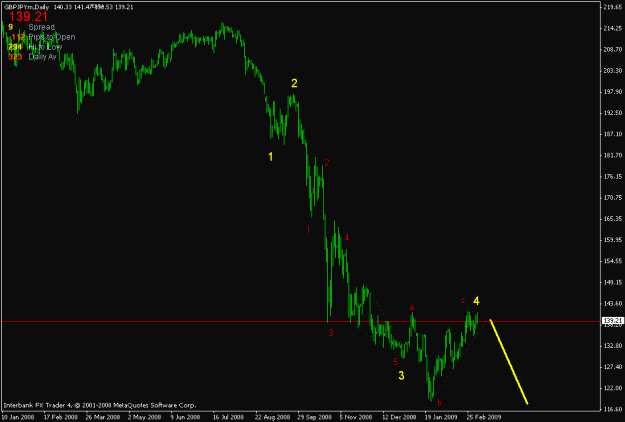Click the 5 Nov 2008 date label
The image size is (625, 422).
point(356,417)
